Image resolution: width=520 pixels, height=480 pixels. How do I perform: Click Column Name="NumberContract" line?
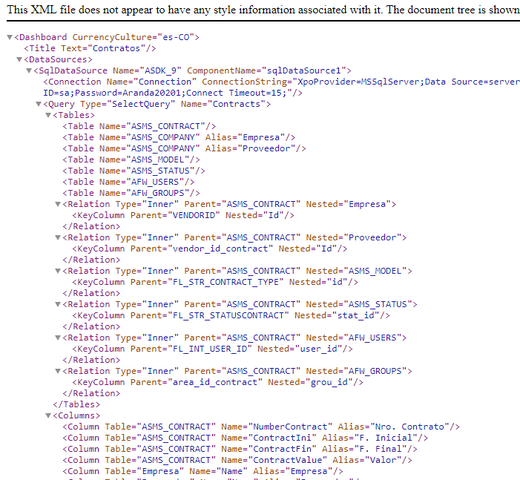pos(261,427)
